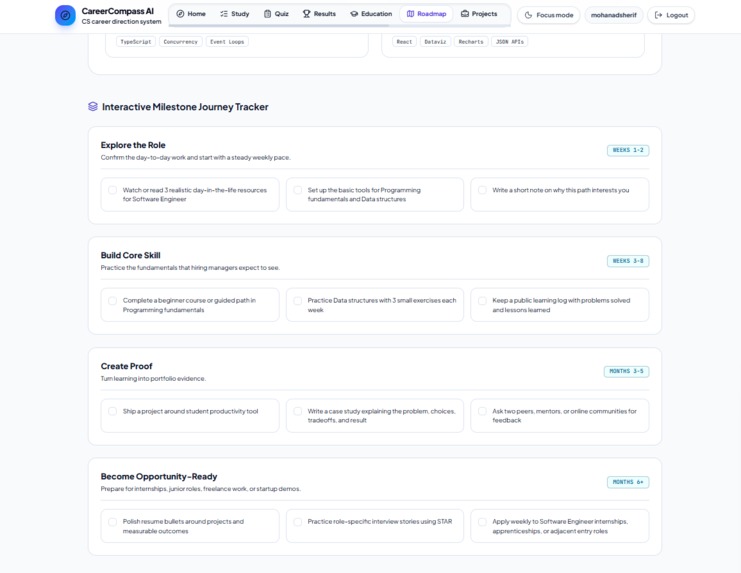Viewport: 741px width, 573px height.
Task: Open the Education tab
Action: (371, 14)
